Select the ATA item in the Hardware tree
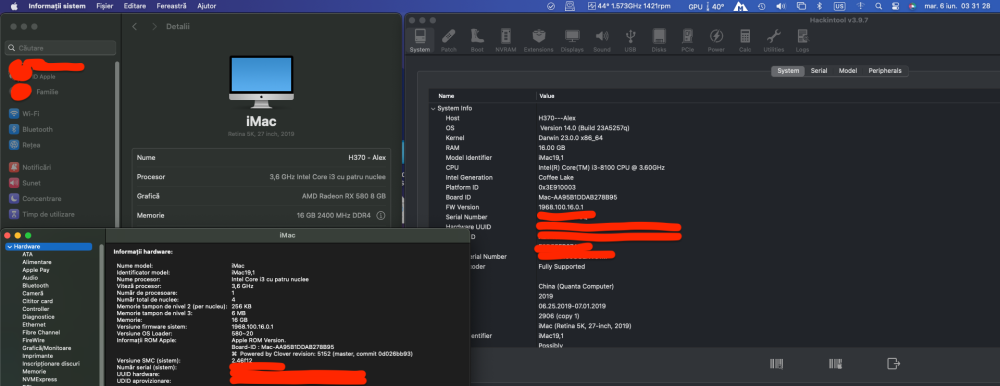Viewport: 1000px width, 386px height. (27, 255)
